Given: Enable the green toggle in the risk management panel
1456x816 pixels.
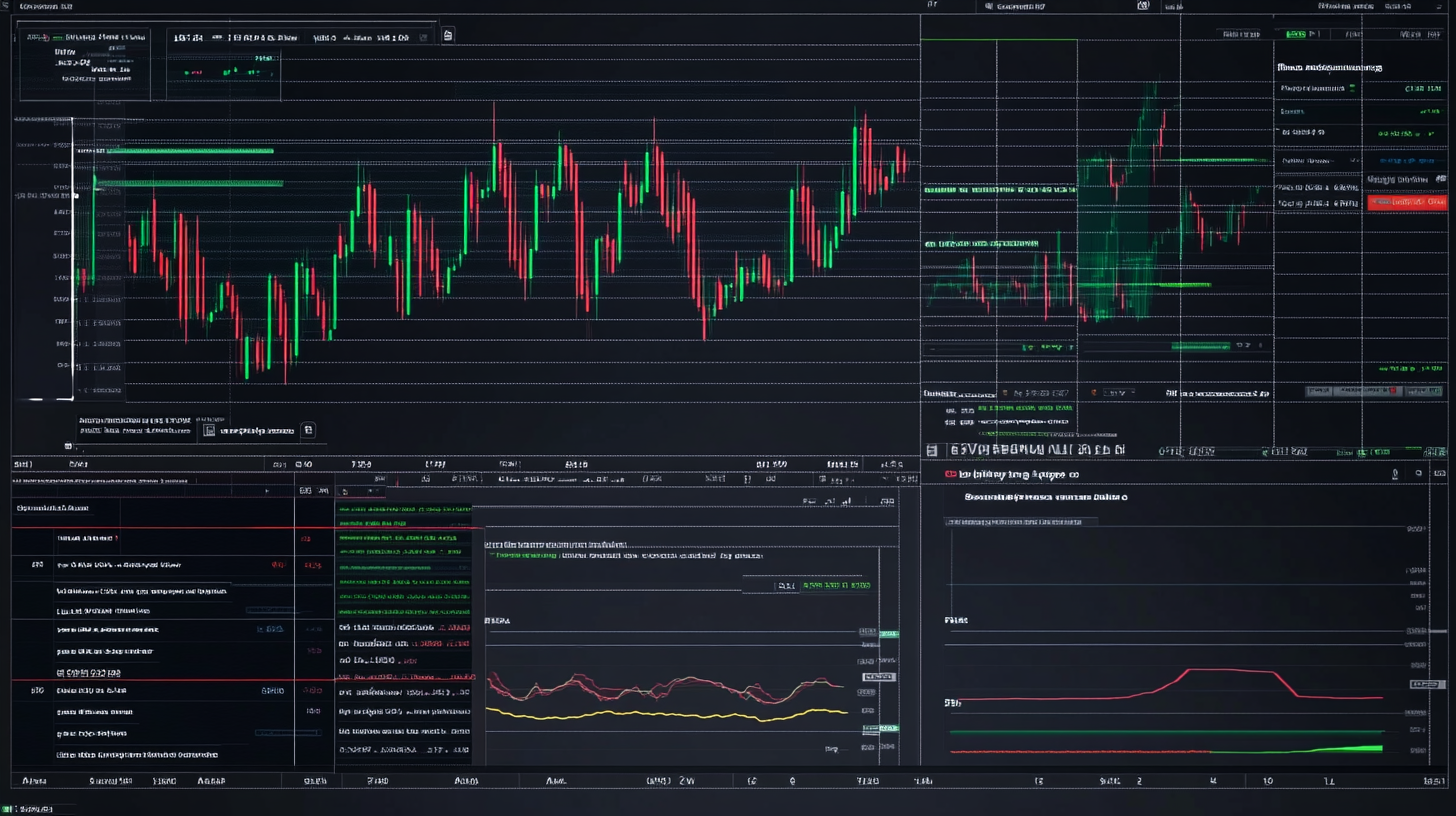Looking at the screenshot, I should [1352, 88].
